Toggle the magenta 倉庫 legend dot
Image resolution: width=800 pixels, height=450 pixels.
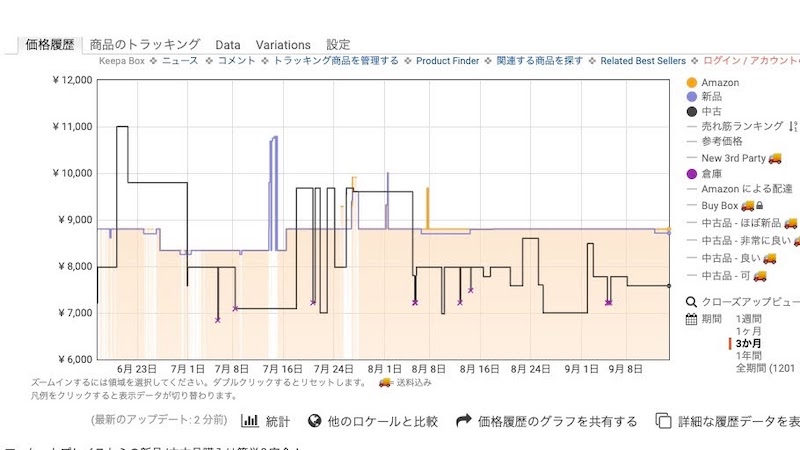click(x=692, y=174)
